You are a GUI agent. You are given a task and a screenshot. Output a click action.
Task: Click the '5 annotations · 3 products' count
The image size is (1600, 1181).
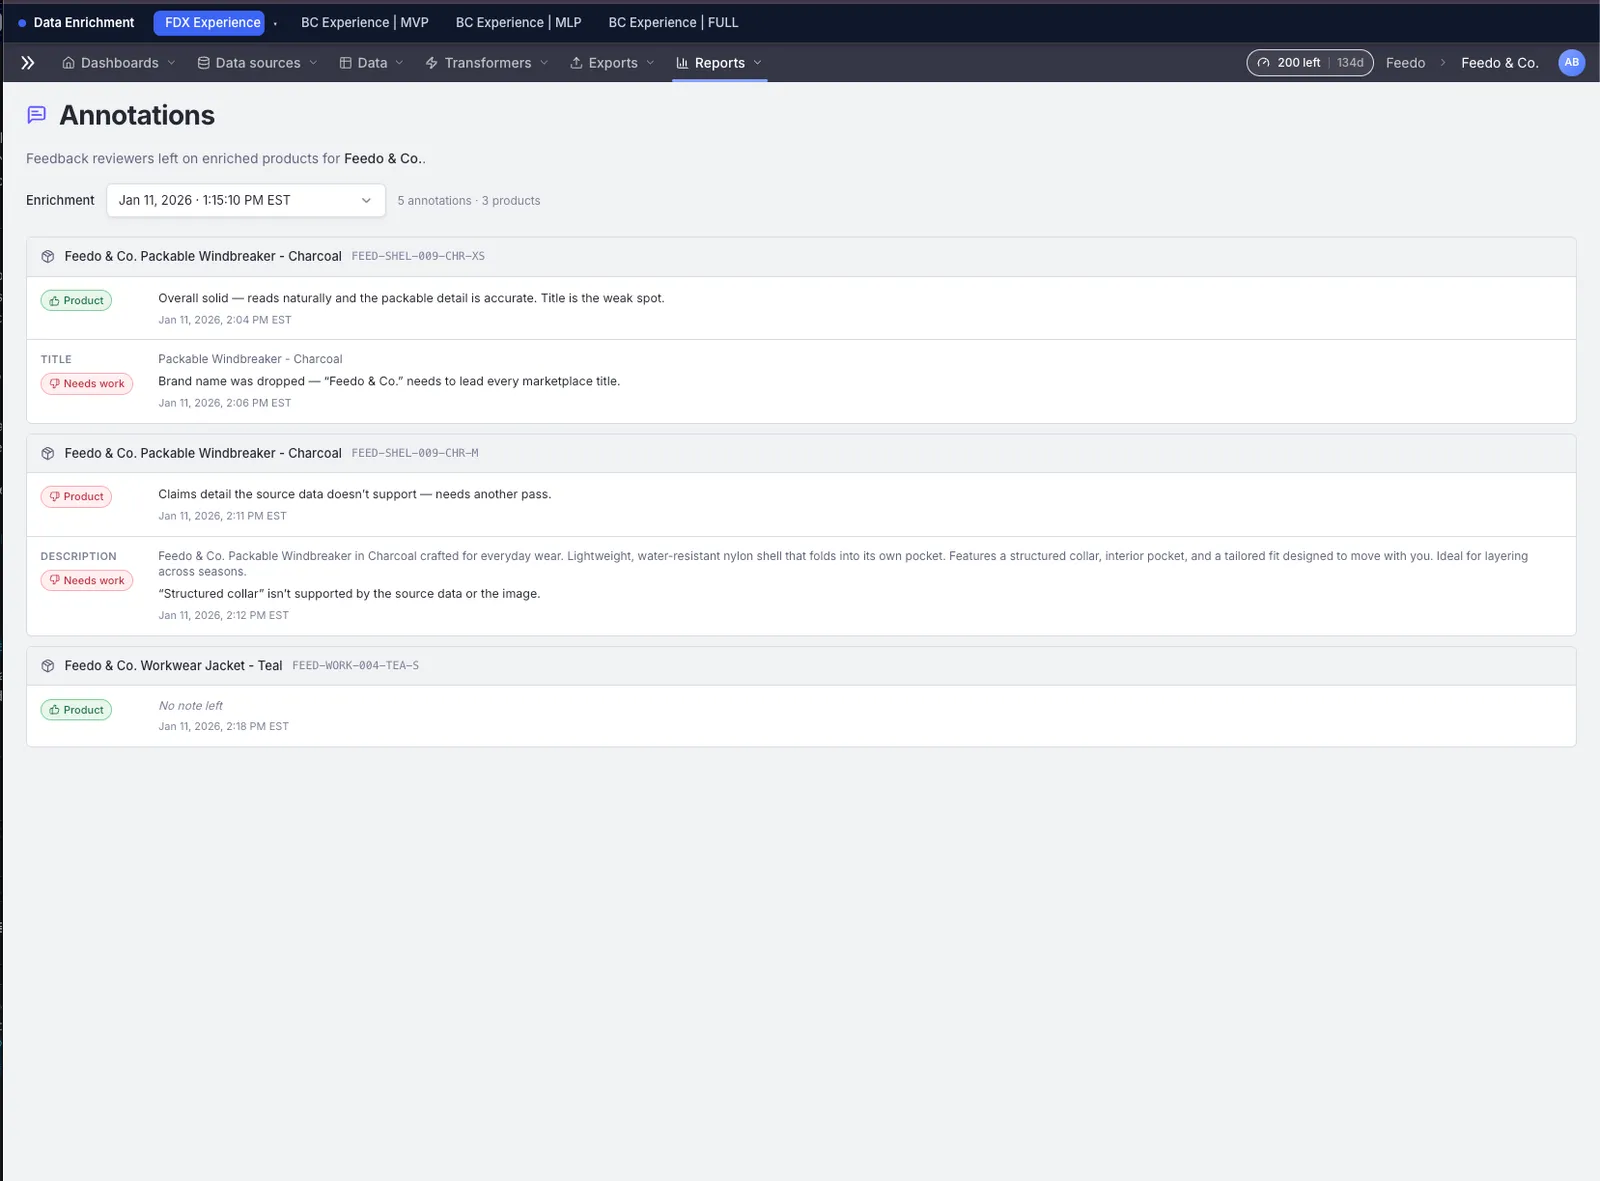coord(469,201)
